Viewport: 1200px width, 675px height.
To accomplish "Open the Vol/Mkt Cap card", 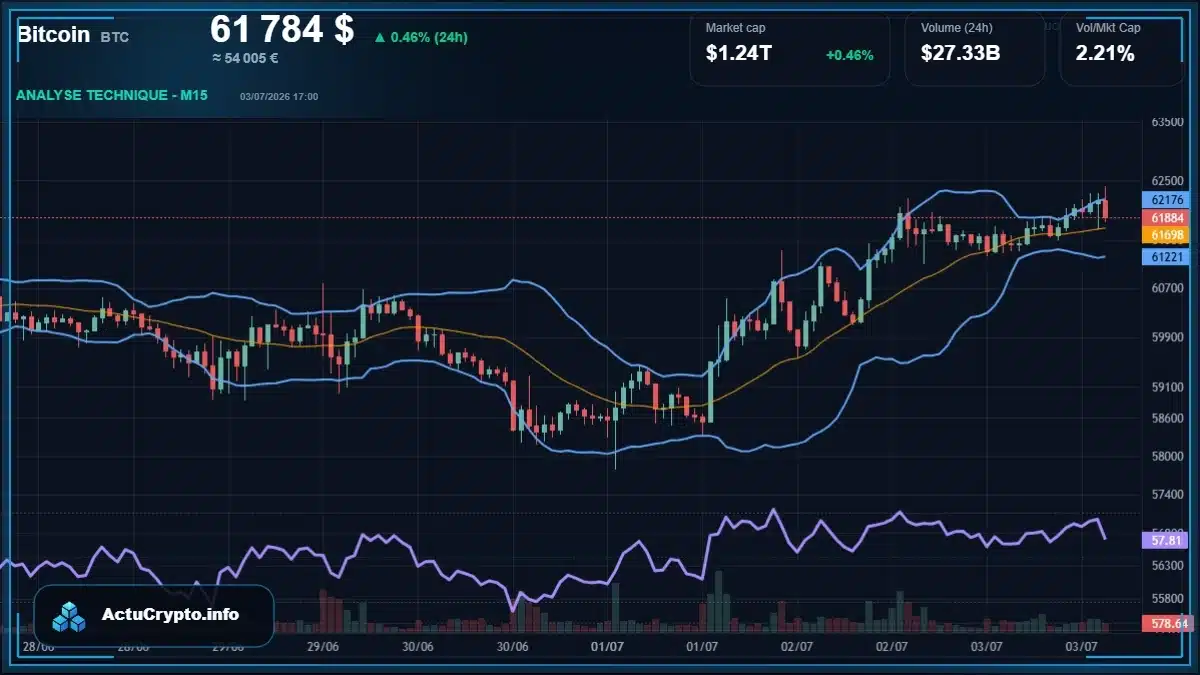I will (x=1122, y=48).
